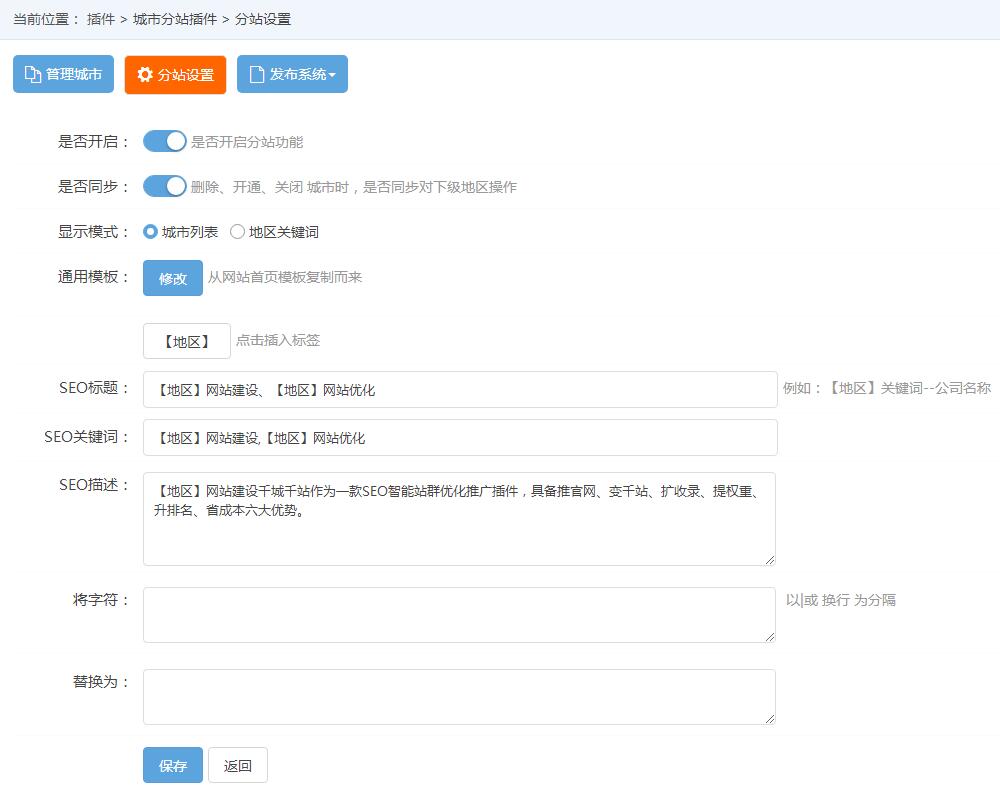The width and height of the screenshot is (1000, 798).
Task: Save settings with the 保存 button
Action: 173,766
